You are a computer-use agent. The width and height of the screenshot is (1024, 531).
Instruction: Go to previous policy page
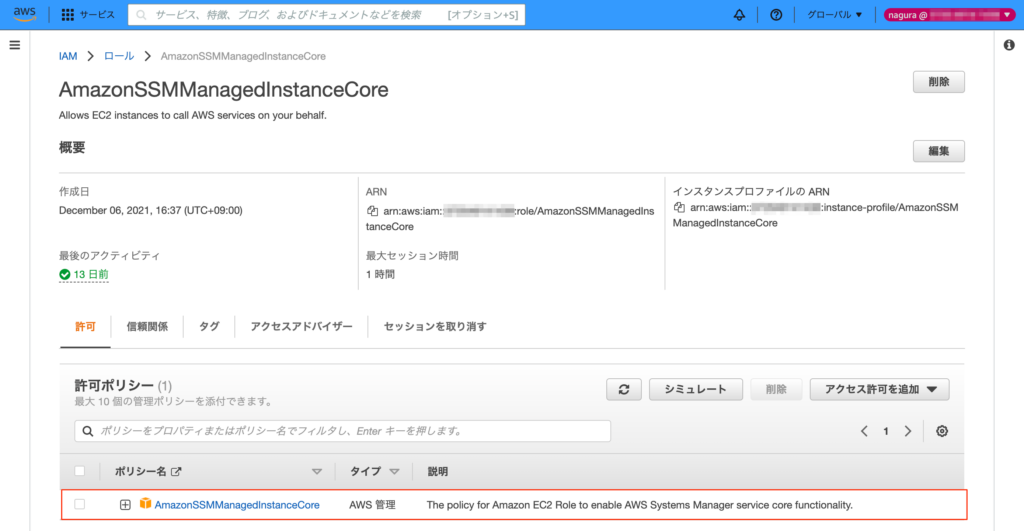(x=864, y=431)
